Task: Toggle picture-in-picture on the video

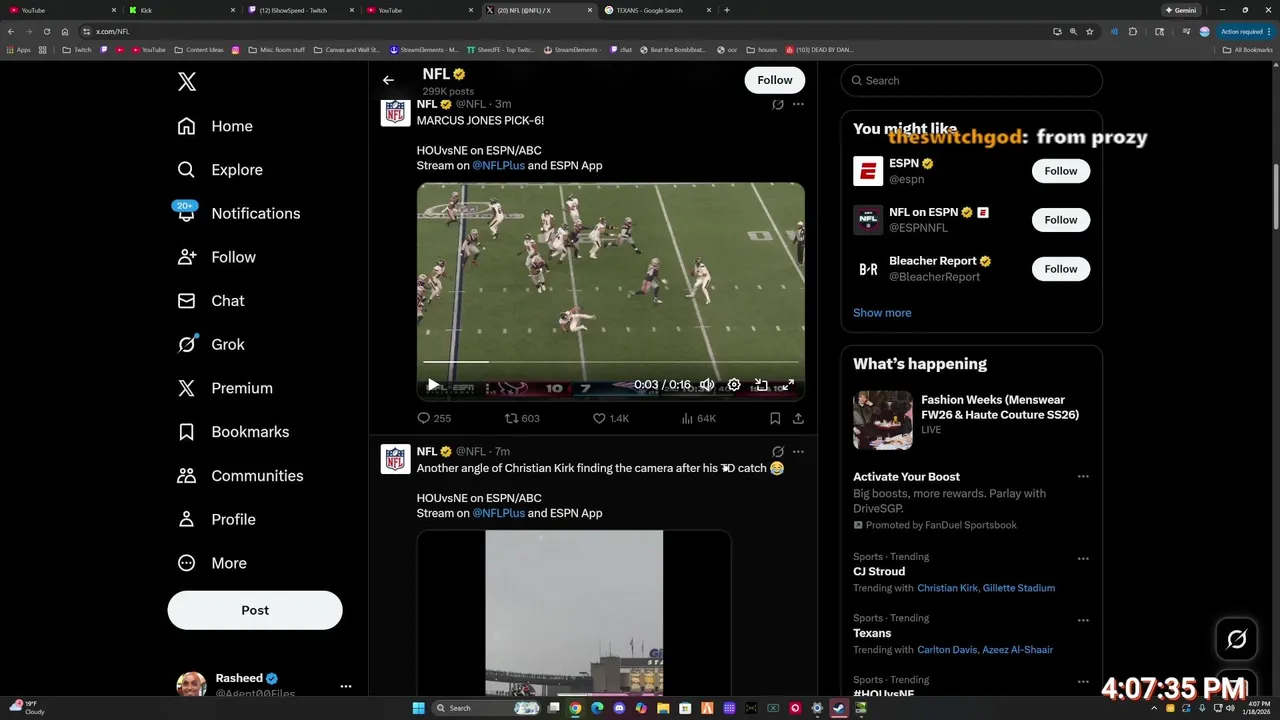Action: (x=761, y=385)
